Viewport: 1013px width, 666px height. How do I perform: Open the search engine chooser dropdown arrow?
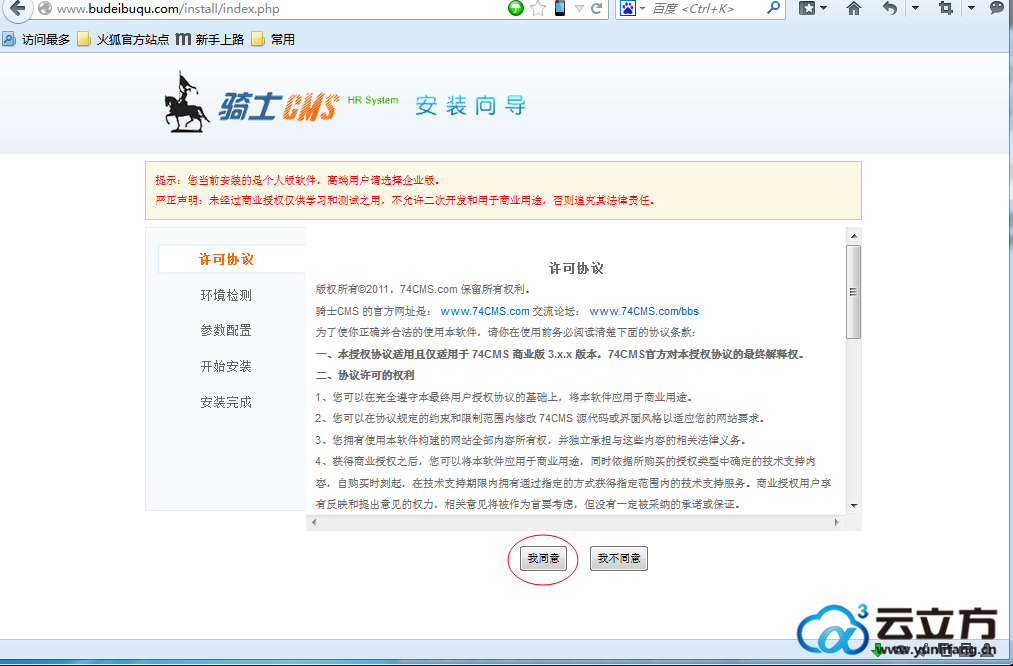(x=642, y=8)
